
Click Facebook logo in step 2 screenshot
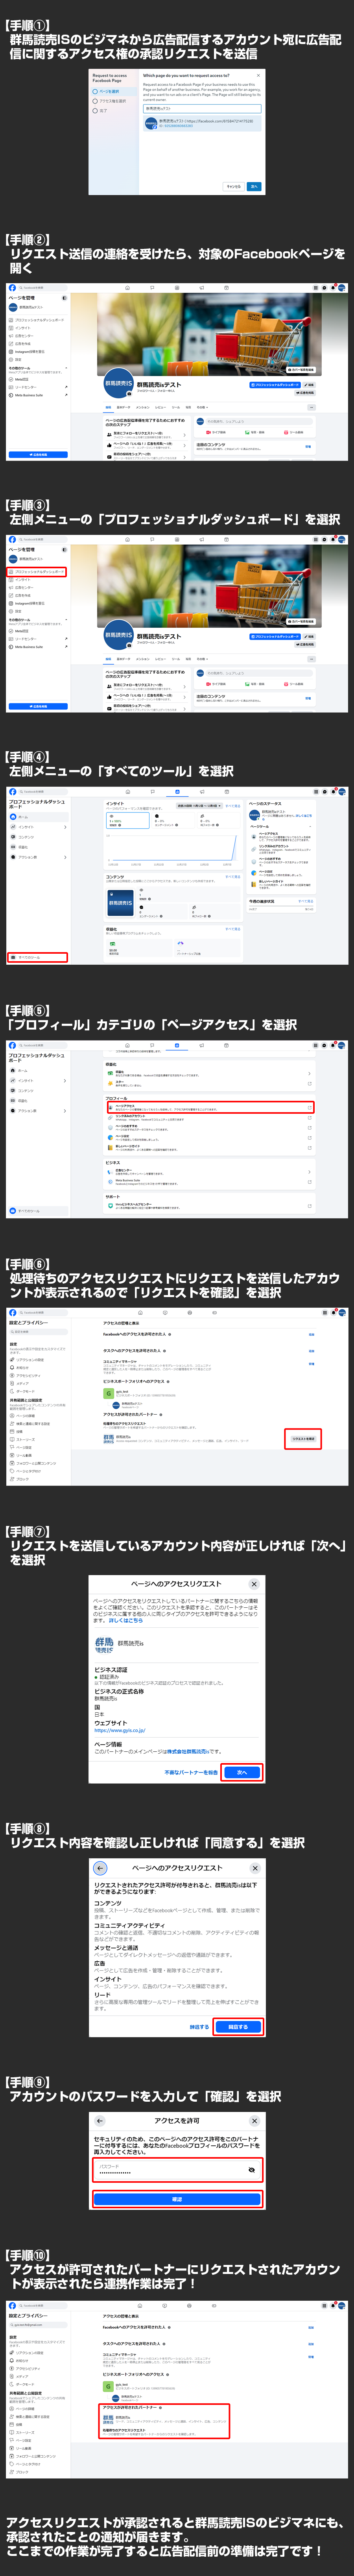pyautogui.click(x=12, y=287)
